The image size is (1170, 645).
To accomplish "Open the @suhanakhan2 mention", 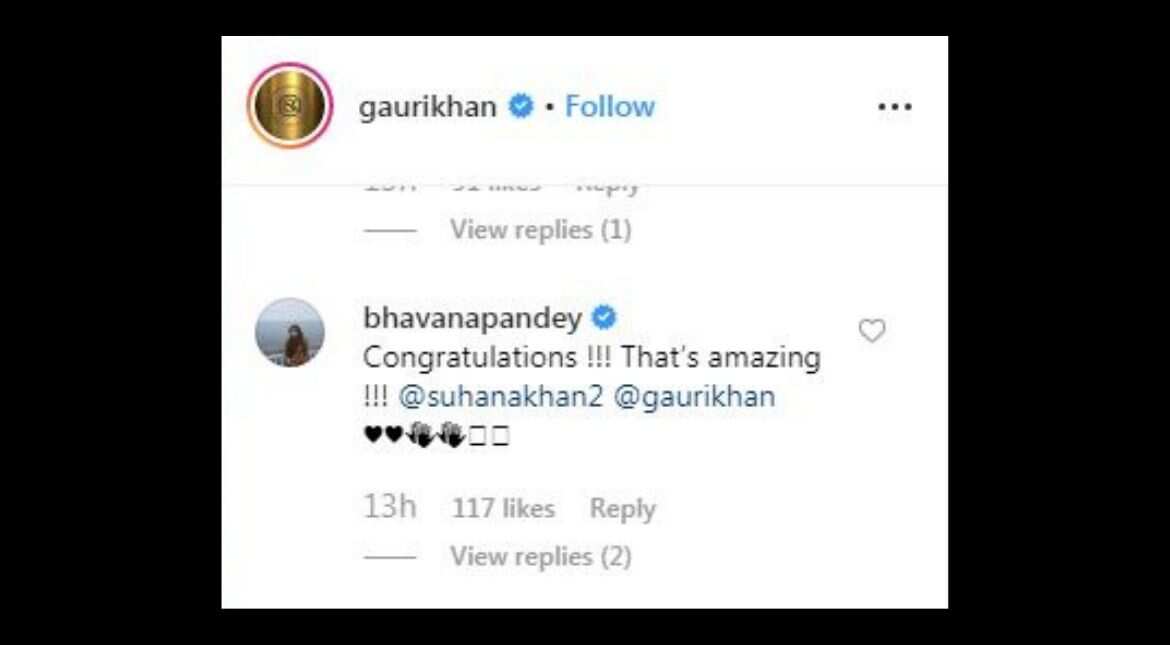I will coord(501,396).
